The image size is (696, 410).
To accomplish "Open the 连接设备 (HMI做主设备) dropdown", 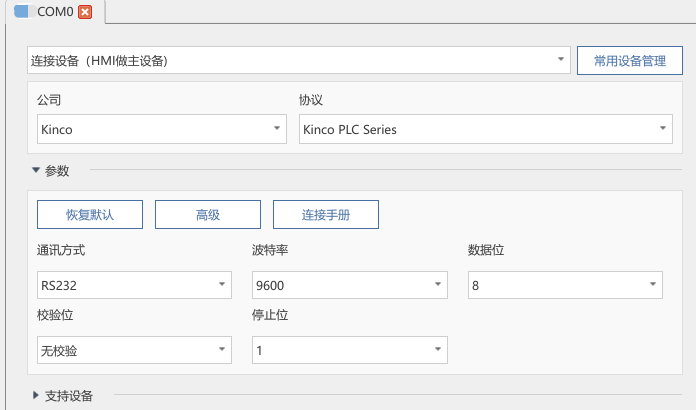I will pos(299,60).
